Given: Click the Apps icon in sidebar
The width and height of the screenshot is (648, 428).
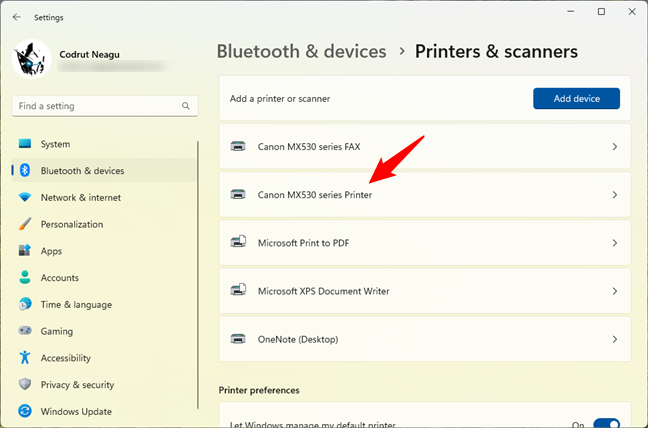Looking at the screenshot, I should click(x=25, y=250).
